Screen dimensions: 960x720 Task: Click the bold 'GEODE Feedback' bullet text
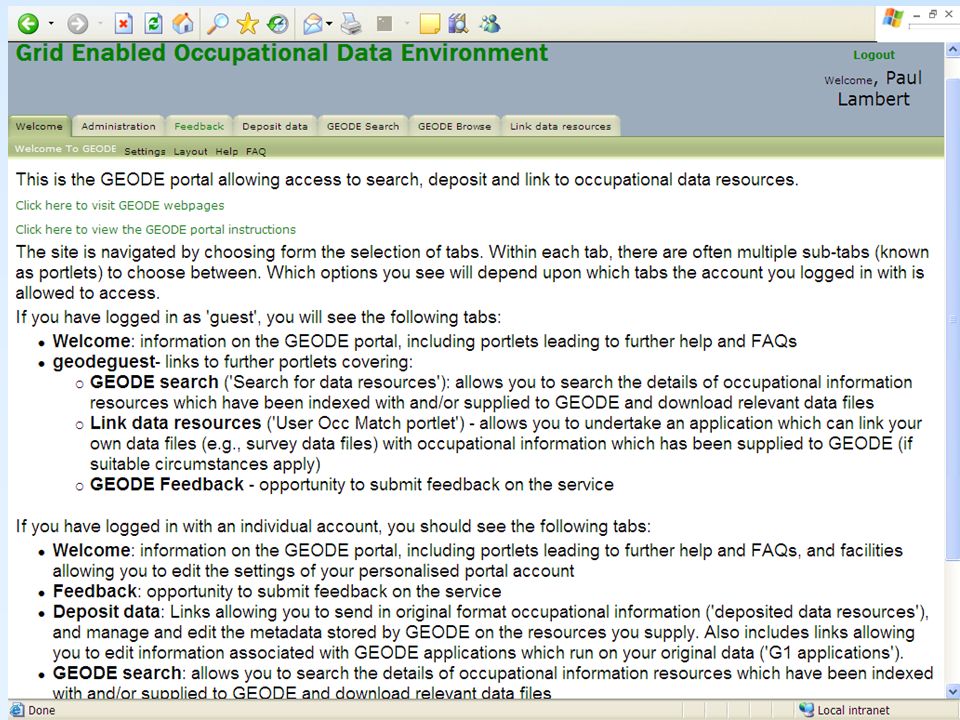(x=167, y=484)
